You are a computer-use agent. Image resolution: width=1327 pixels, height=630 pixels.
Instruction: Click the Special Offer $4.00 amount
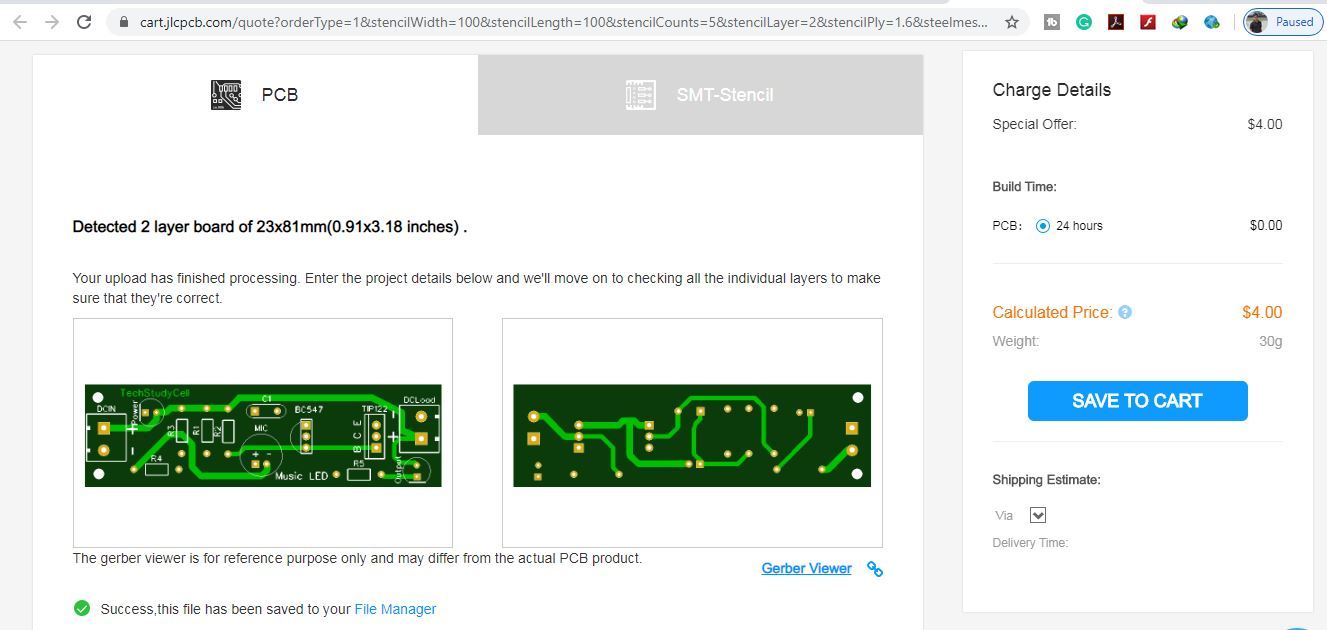[x=1265, y=124]
